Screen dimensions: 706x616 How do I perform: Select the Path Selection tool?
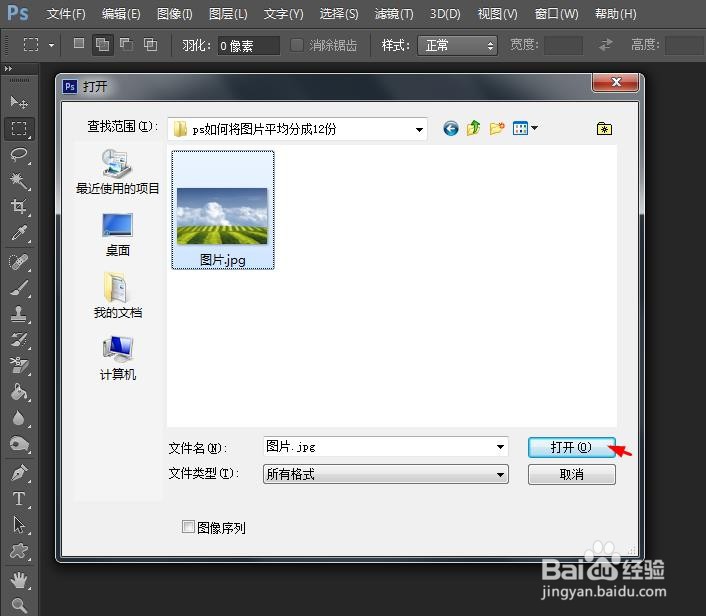18,525
